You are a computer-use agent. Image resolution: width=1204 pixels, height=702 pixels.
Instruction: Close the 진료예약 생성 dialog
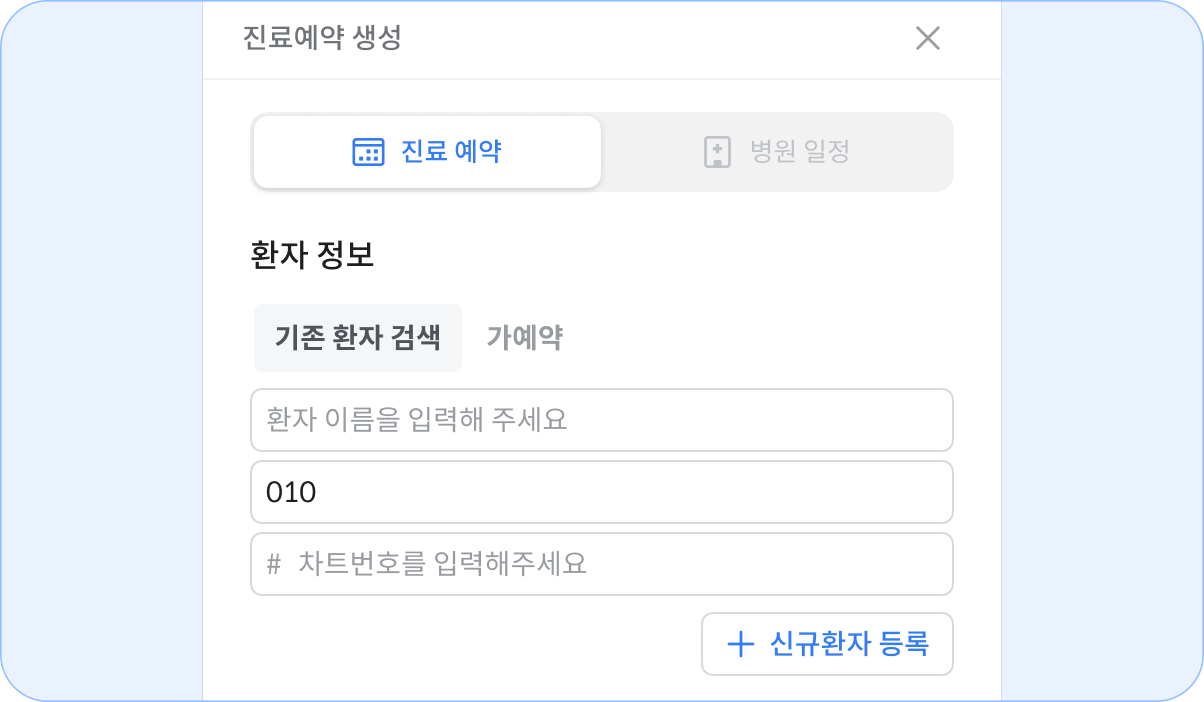click(928, 39)
